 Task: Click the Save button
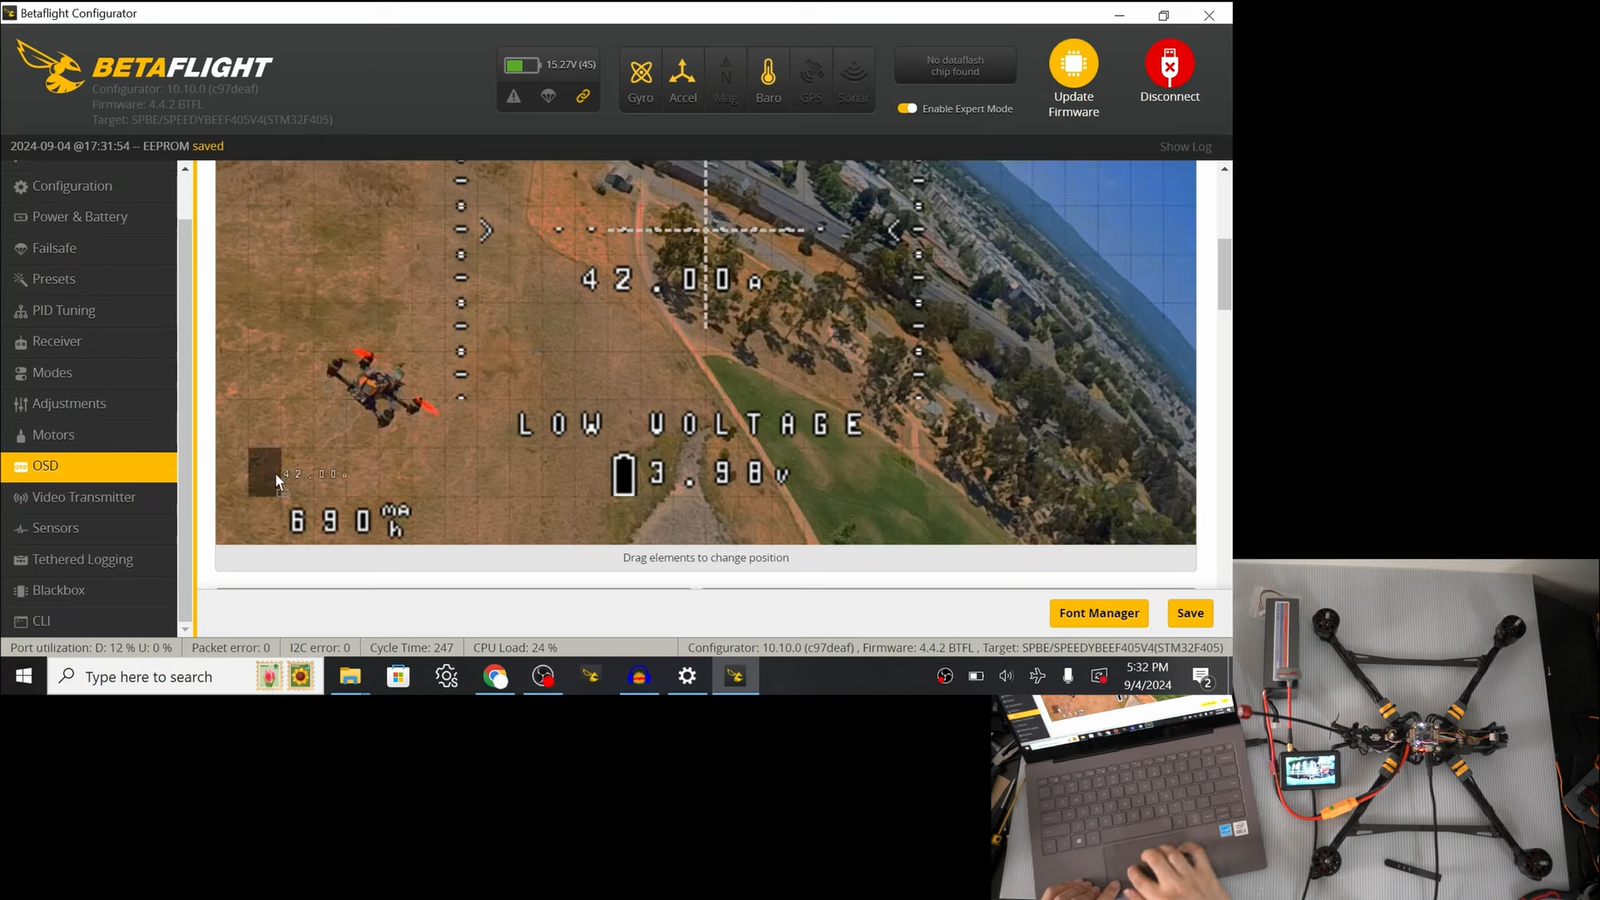click(x=1190, y=613)
